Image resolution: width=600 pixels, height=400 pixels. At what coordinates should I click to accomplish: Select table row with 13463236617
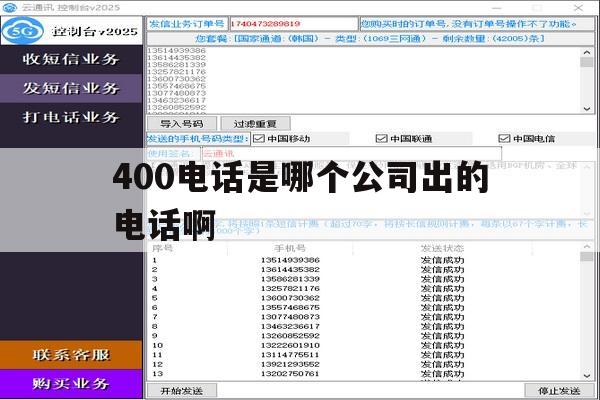pos(364,327)
